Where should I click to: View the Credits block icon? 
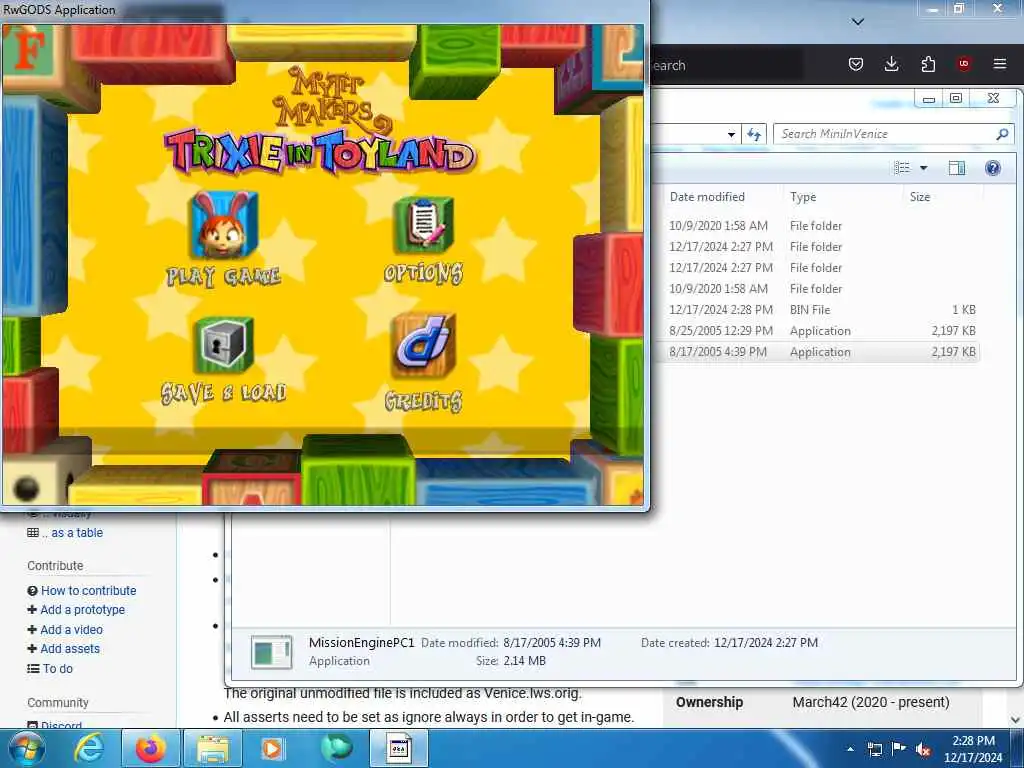tap(423, 346)
